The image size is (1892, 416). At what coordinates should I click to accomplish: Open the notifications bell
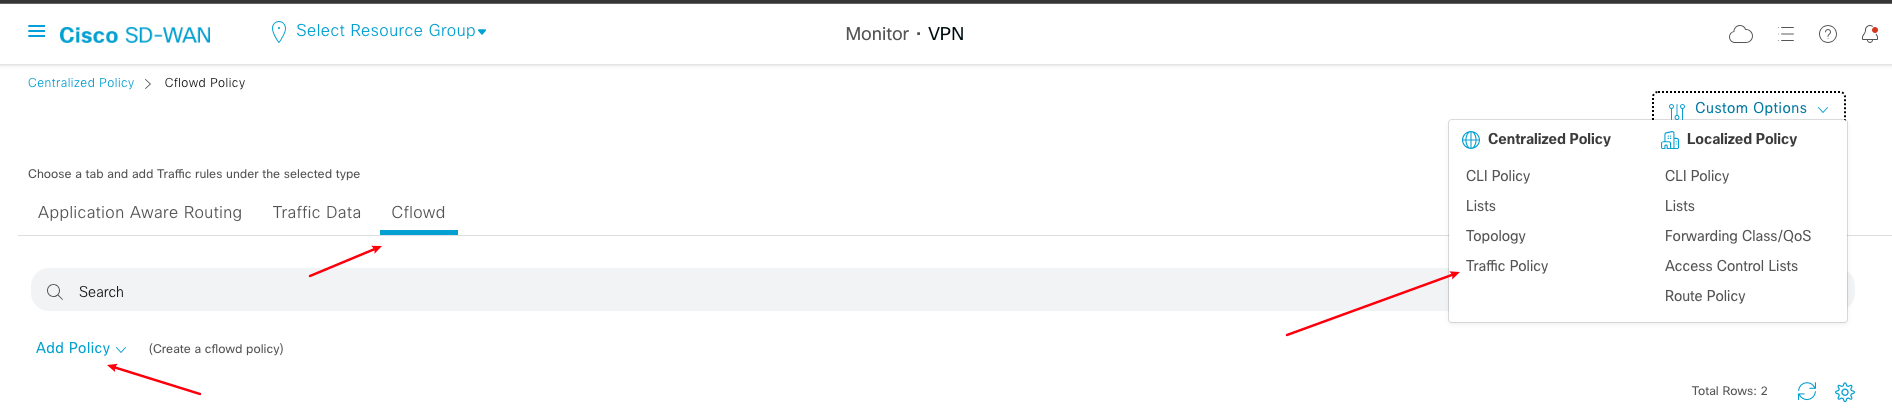pos(1869,35)
